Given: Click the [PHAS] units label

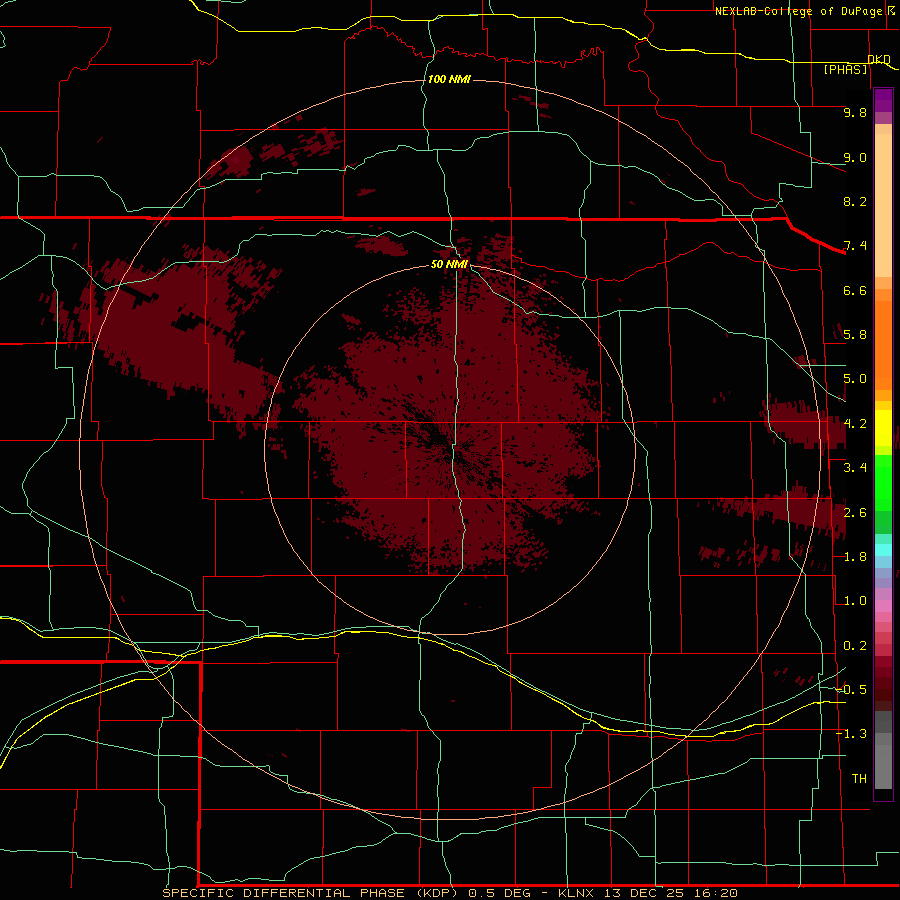Looking at the screenshot, I should [x=845, y=69].
